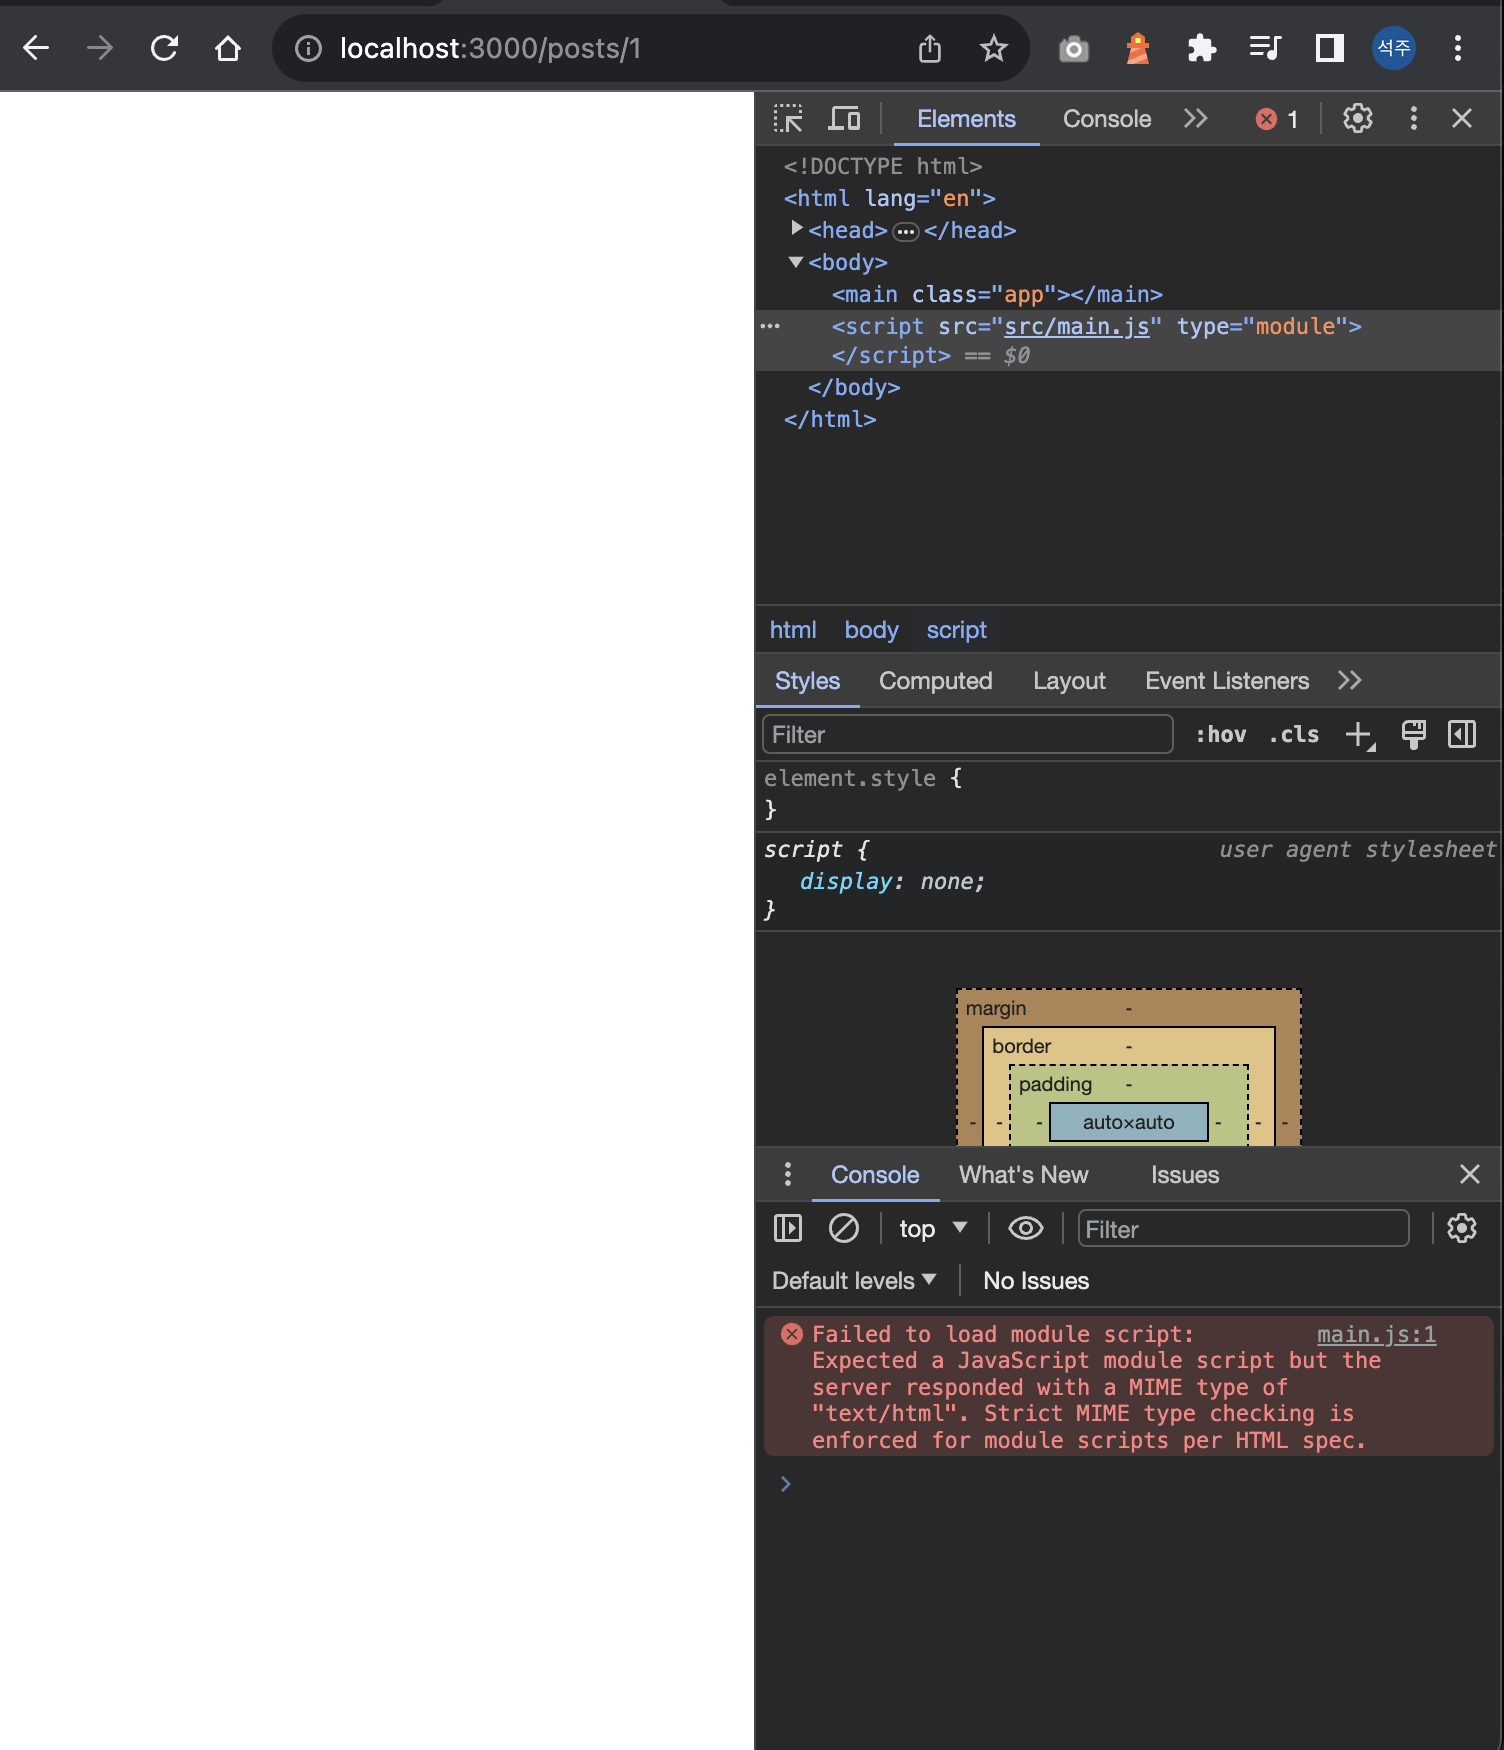Image resolution: width=1504 pixels, height=1750 pixels.
Task: Click the content box autoxauto
Action: pyautogui.click(x=1129, y=1122)
